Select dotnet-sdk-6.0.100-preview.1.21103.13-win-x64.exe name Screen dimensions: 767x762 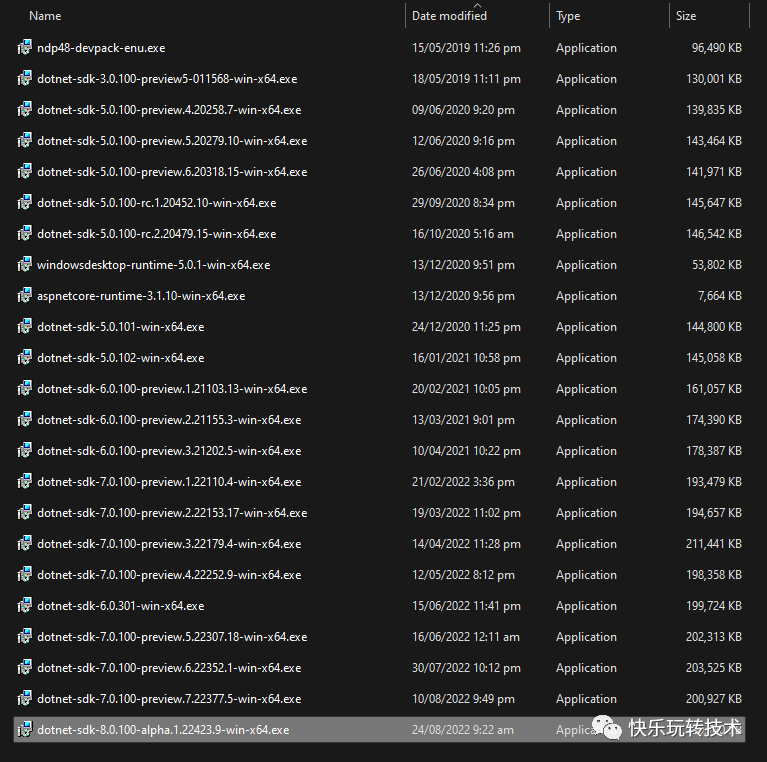click(172, 389)
